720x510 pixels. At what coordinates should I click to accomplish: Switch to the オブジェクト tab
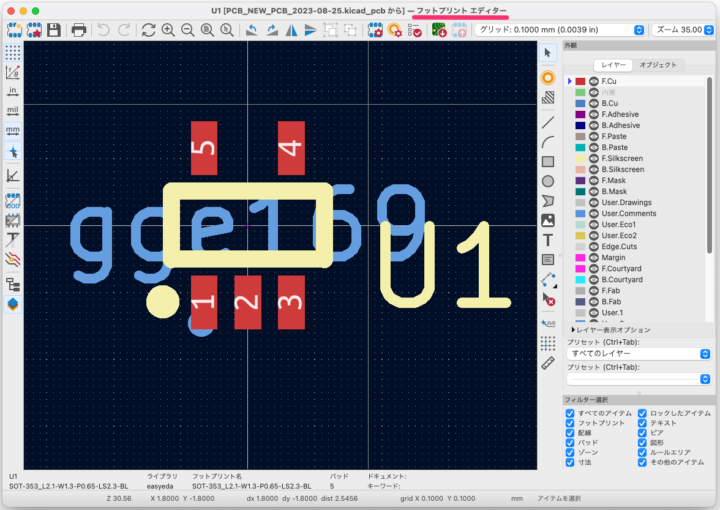657,65
